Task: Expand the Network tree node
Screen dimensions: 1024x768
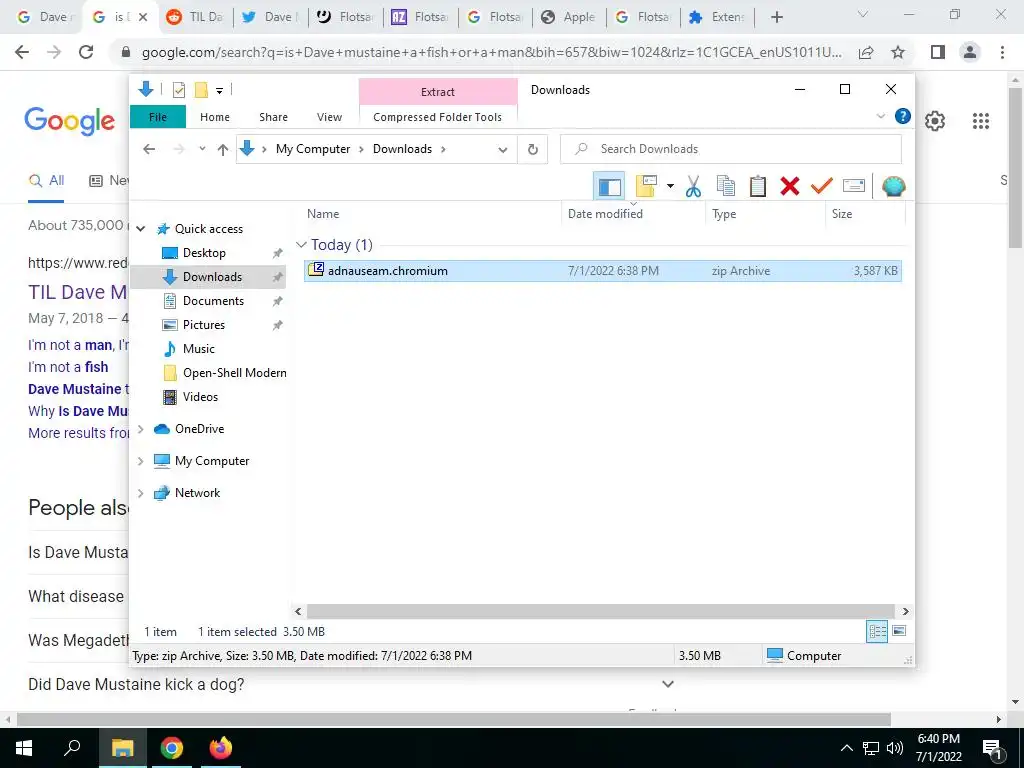Action: click(x=140, y=493)
